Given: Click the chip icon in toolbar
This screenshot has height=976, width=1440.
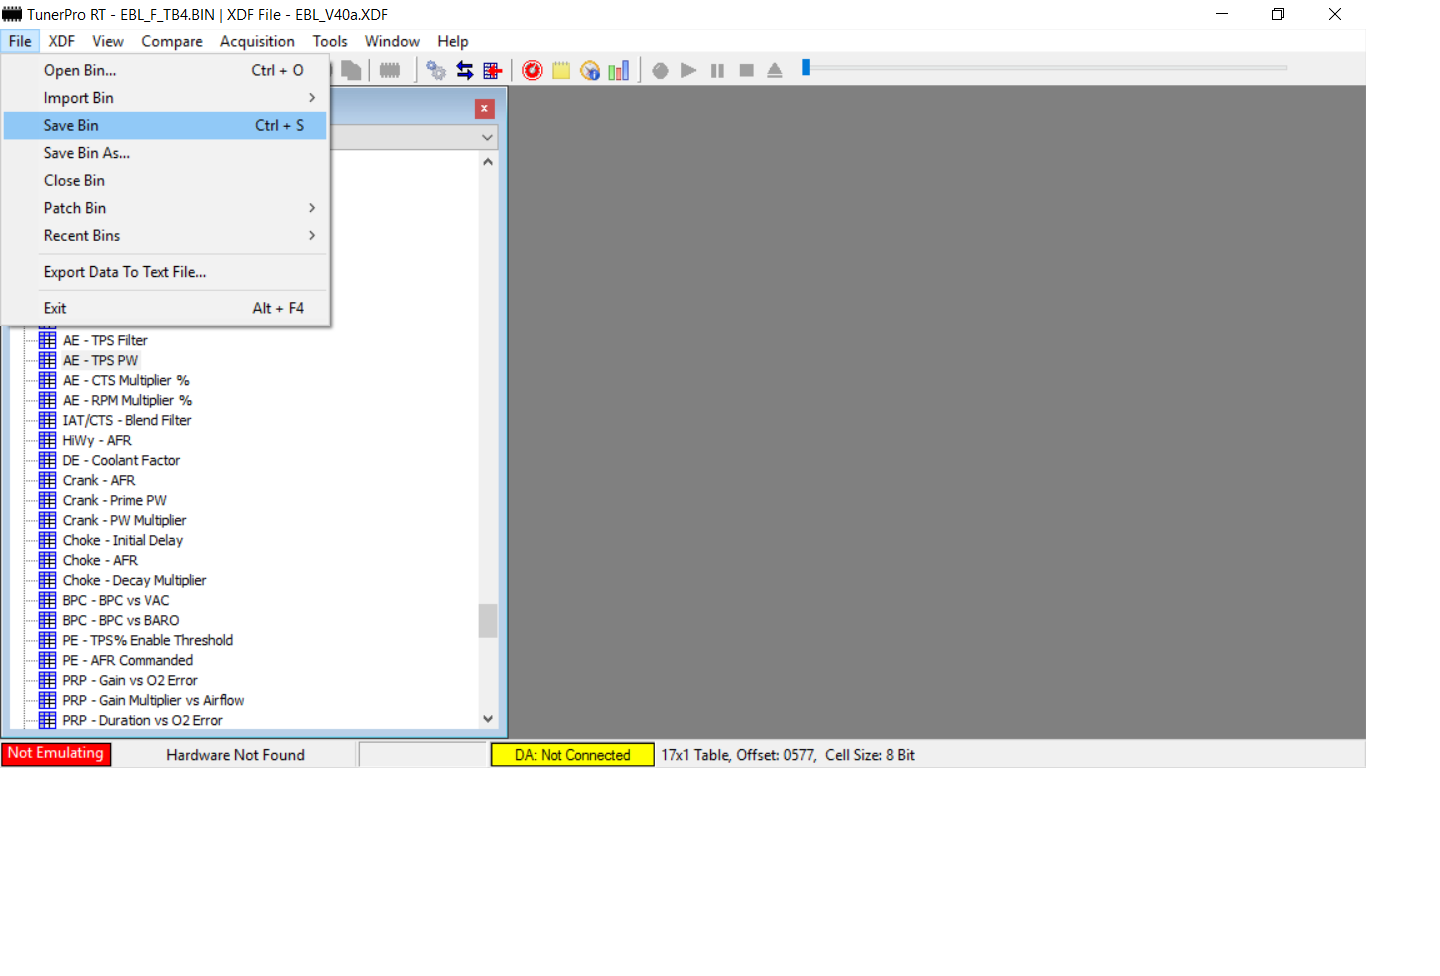Looking at the screenshot, I should click(390, 70).
